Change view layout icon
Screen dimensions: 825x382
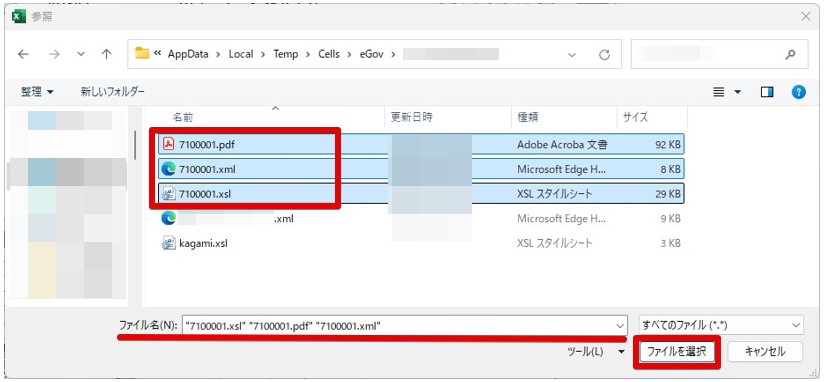pyautogui.click(x=719, y=92)
